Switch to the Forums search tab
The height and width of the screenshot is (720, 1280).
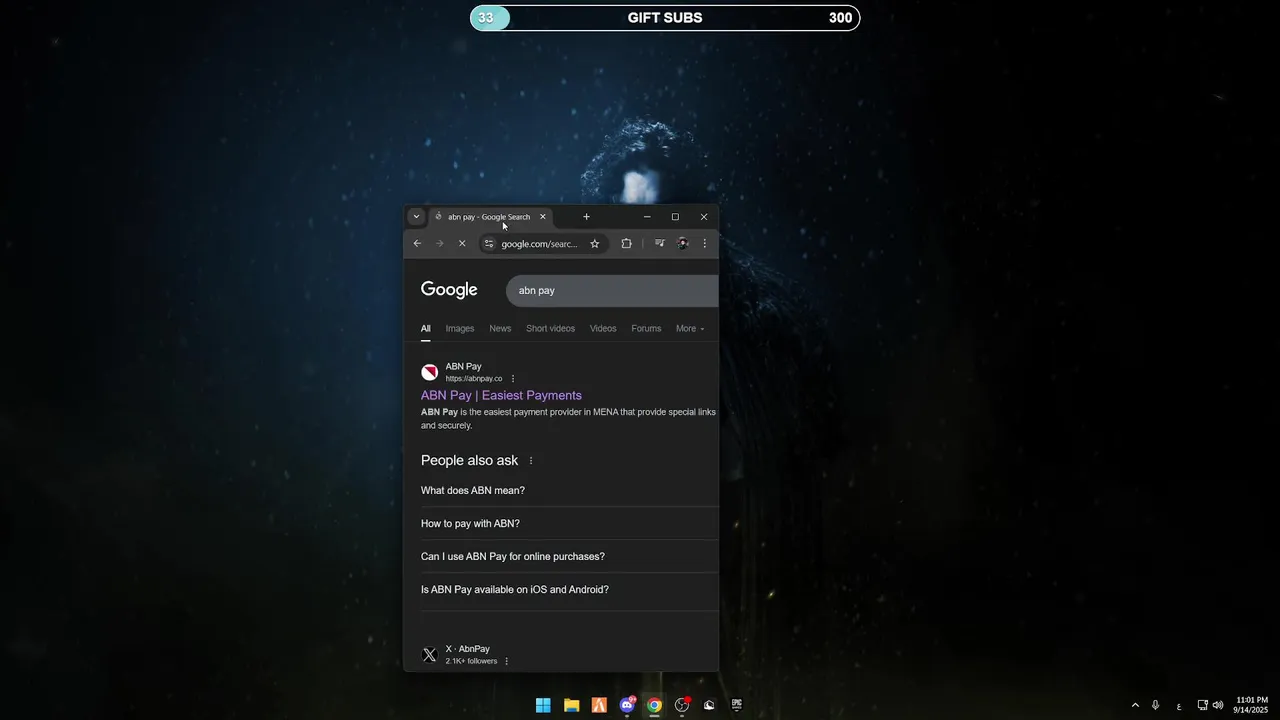646,328
